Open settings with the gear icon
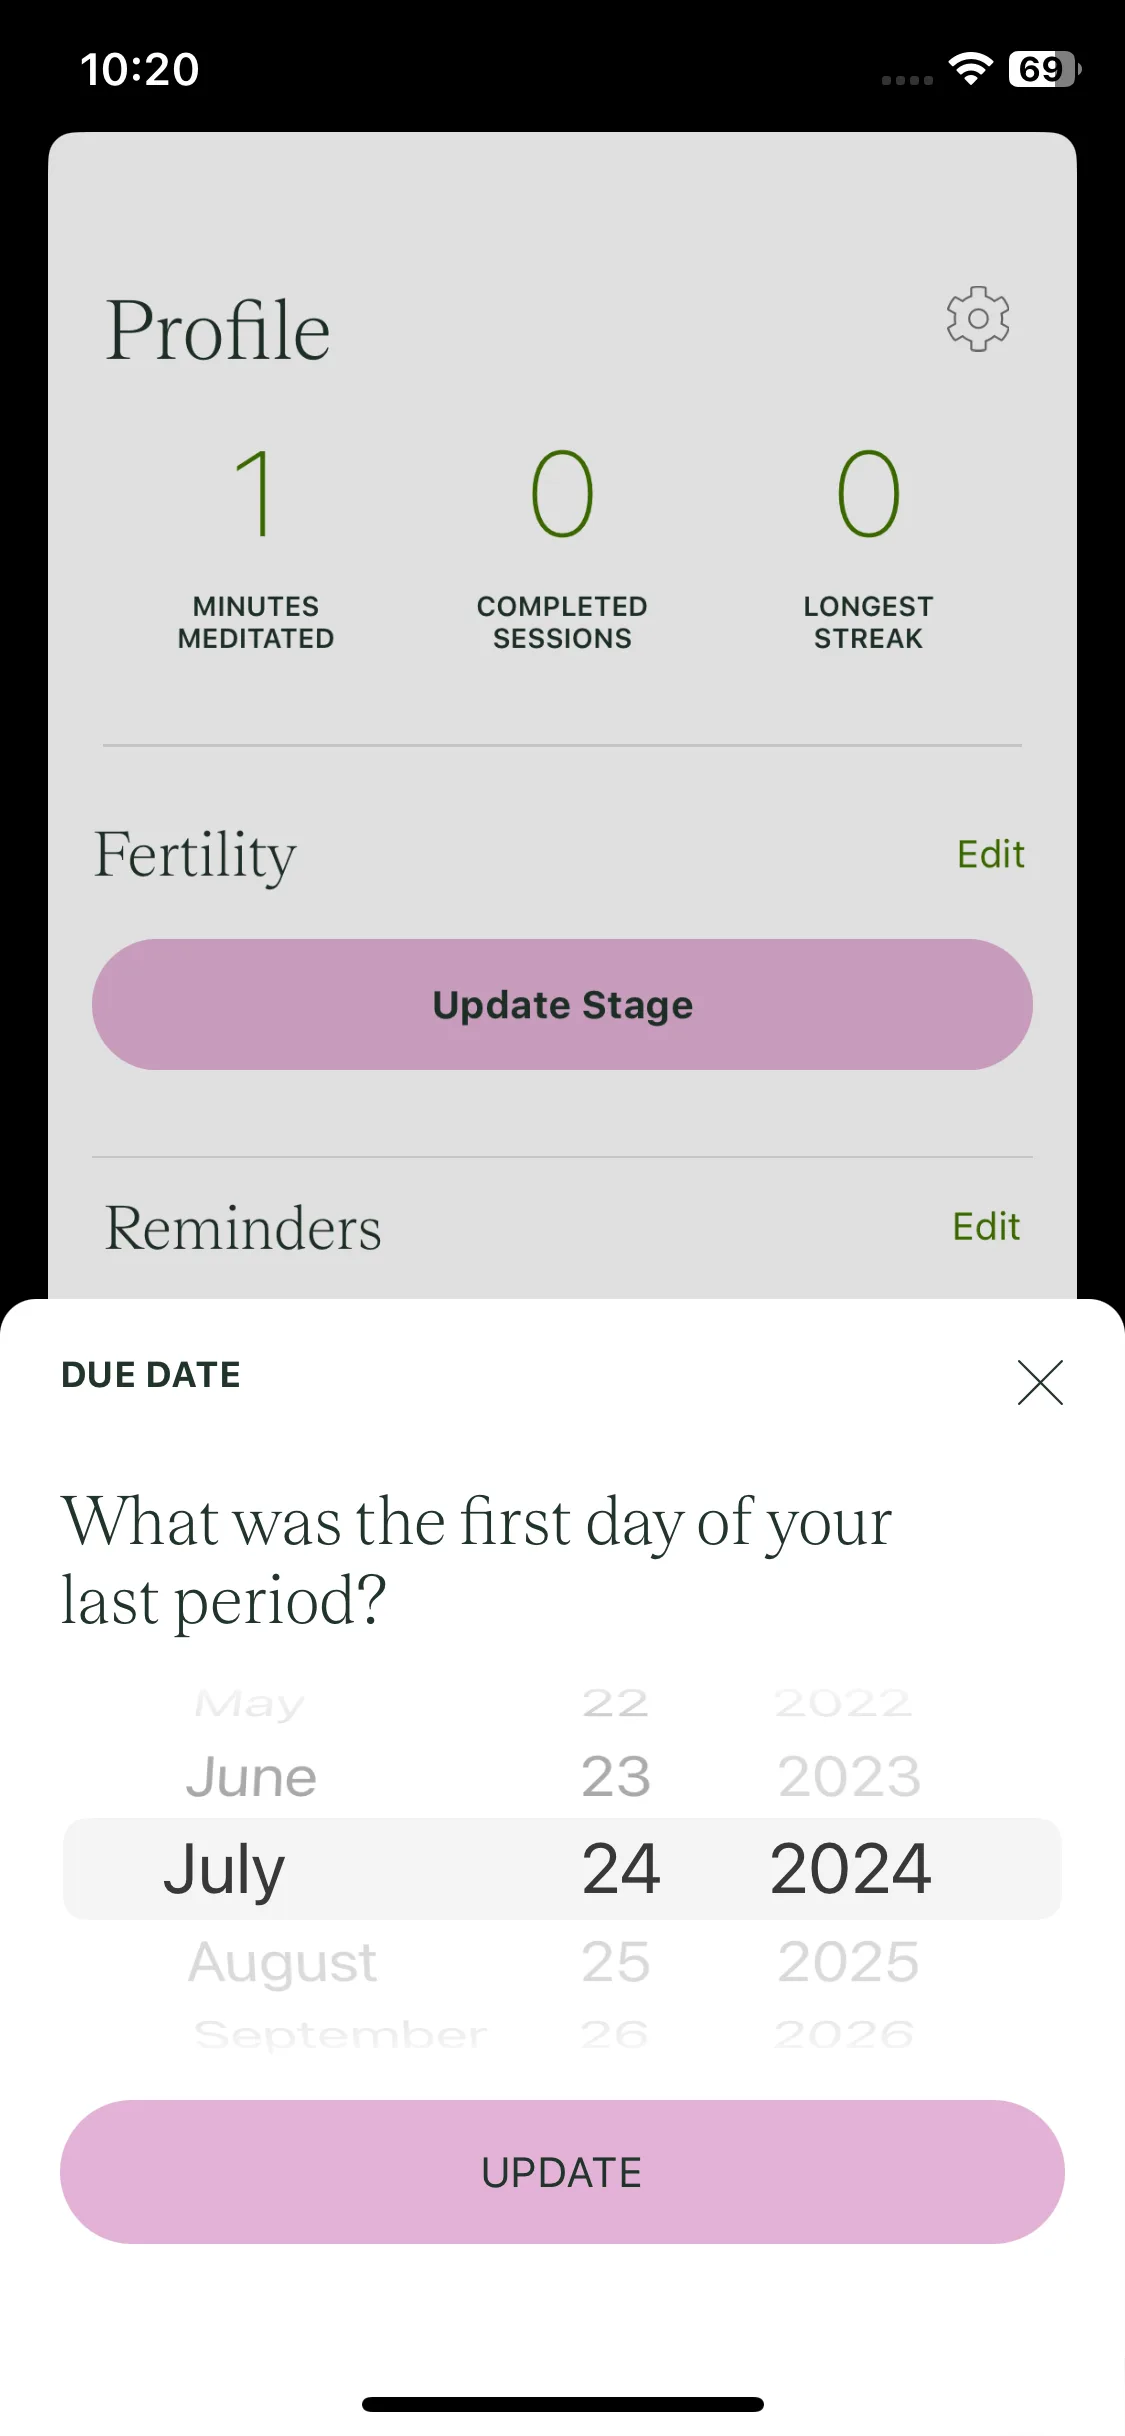The height and width of the screenshot is (2436, 1125). 978,319
